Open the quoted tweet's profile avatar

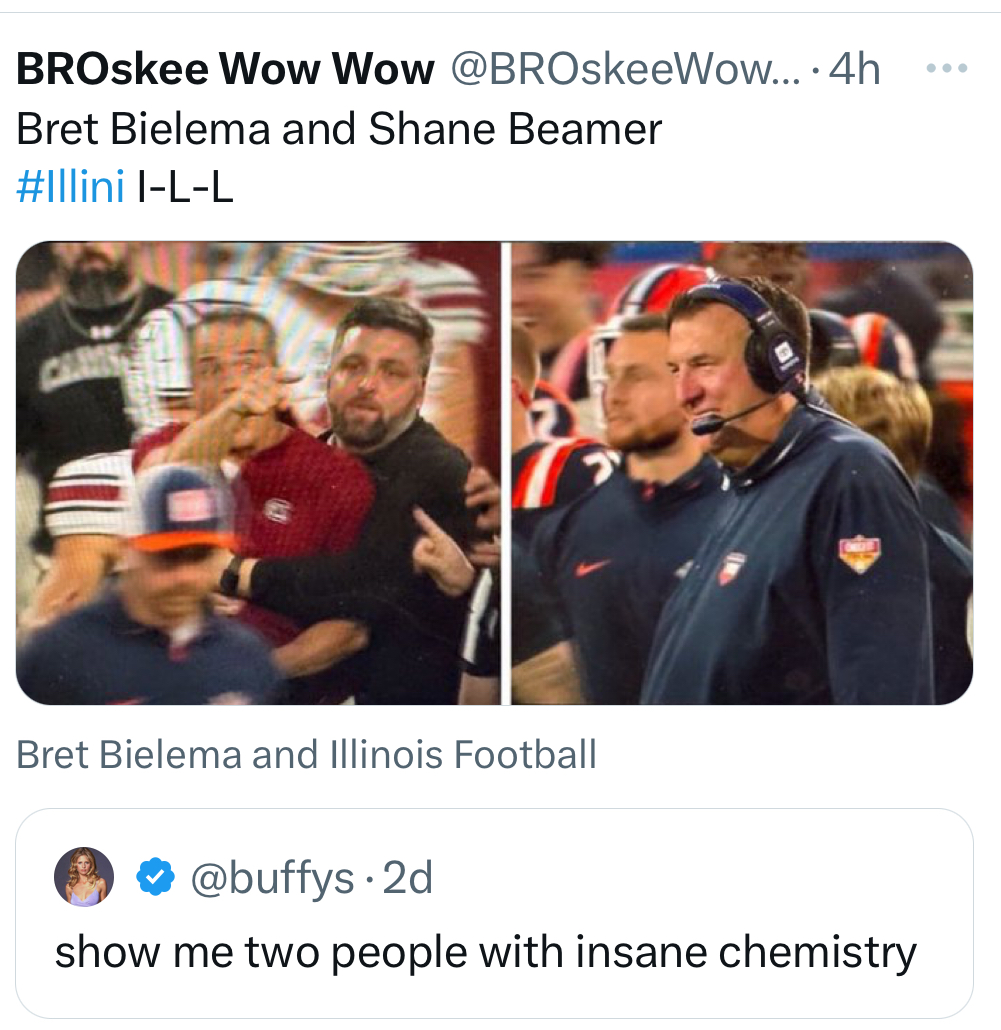[x=84, y=877]
